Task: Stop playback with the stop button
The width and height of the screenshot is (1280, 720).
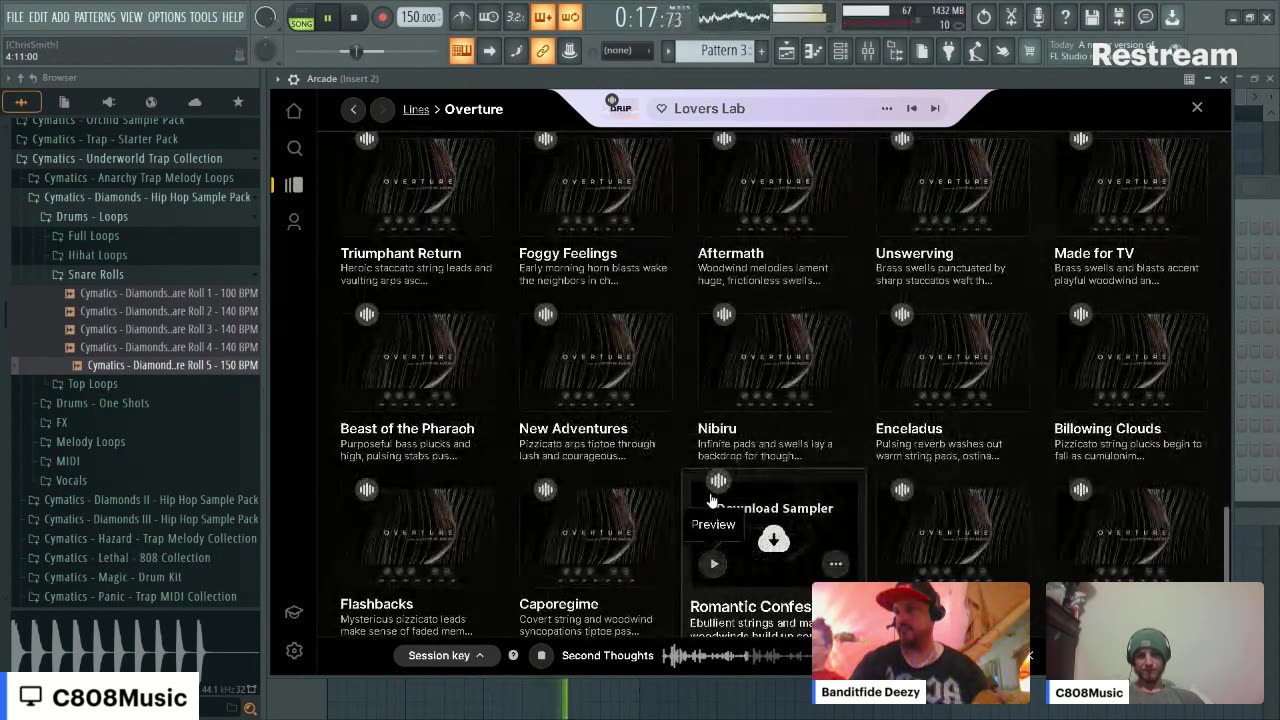Action: [354, 17]
